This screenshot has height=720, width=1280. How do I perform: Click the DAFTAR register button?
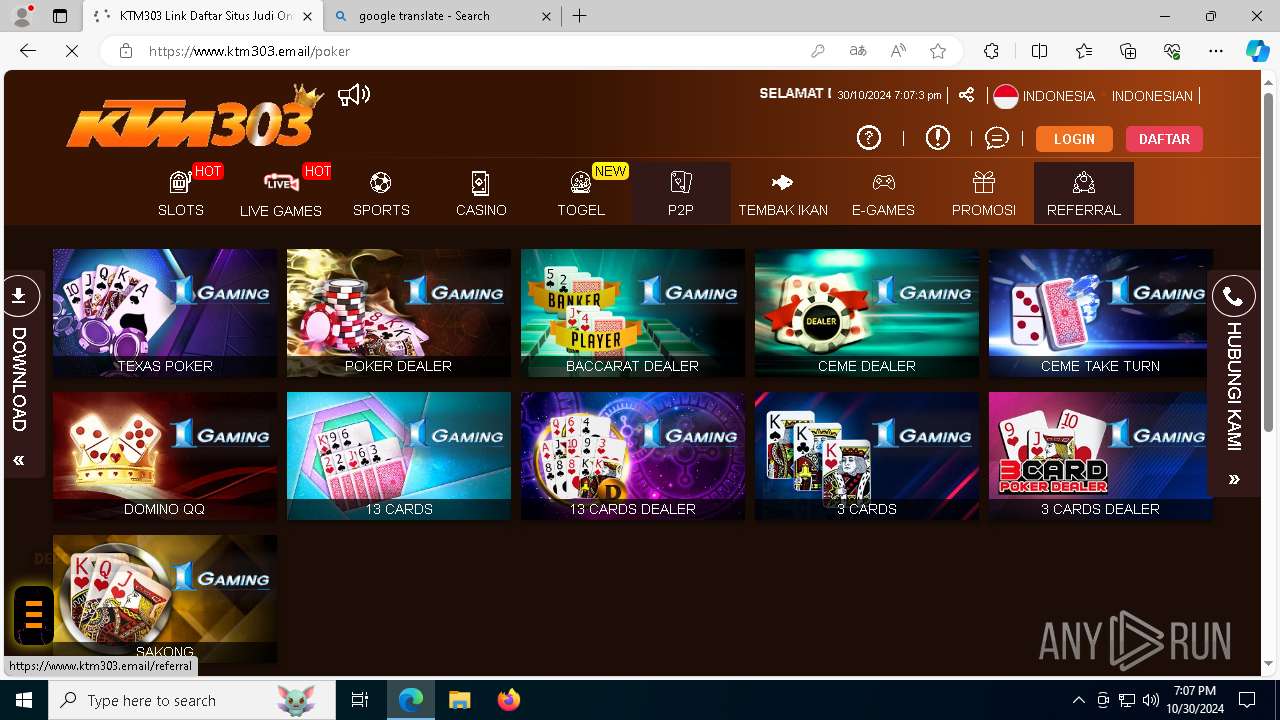[1164, 139]
